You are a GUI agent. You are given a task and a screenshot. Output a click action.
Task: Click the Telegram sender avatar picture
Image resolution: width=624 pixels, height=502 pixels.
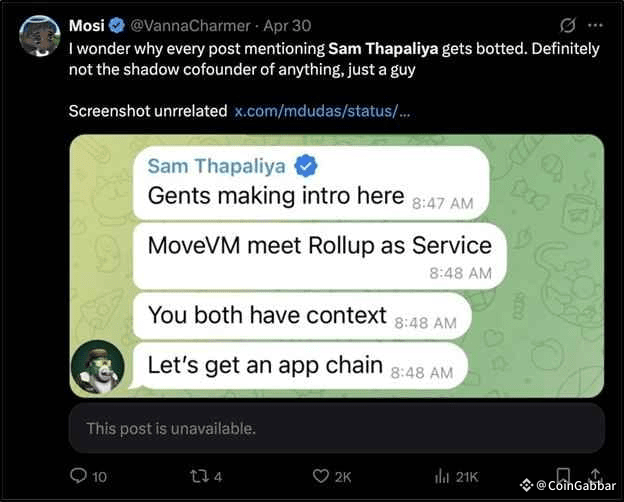tap(98, 367)
